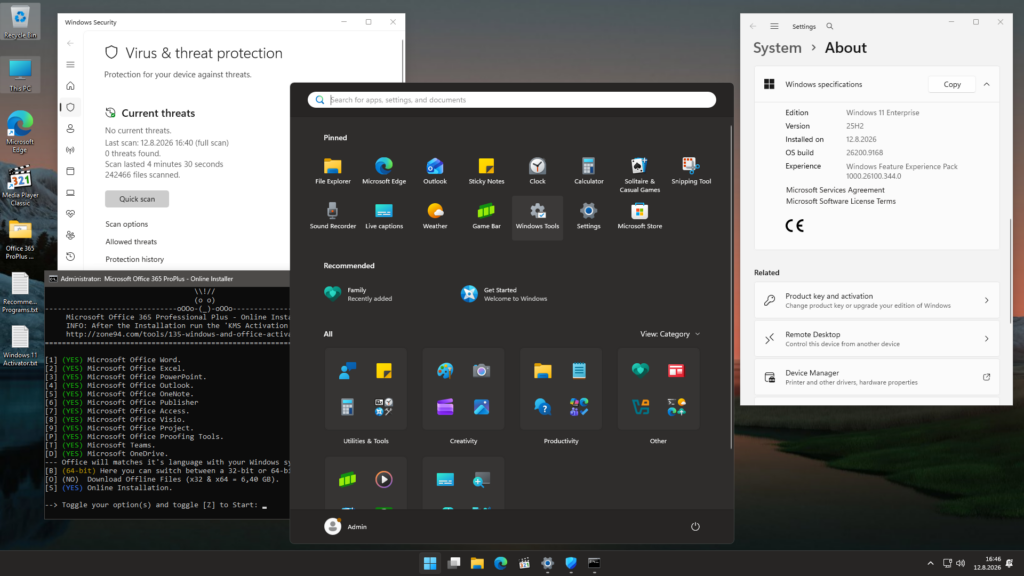Open Windows Security hamburger menu
This screenshot has height=576, width=1024.
(71, 65)
